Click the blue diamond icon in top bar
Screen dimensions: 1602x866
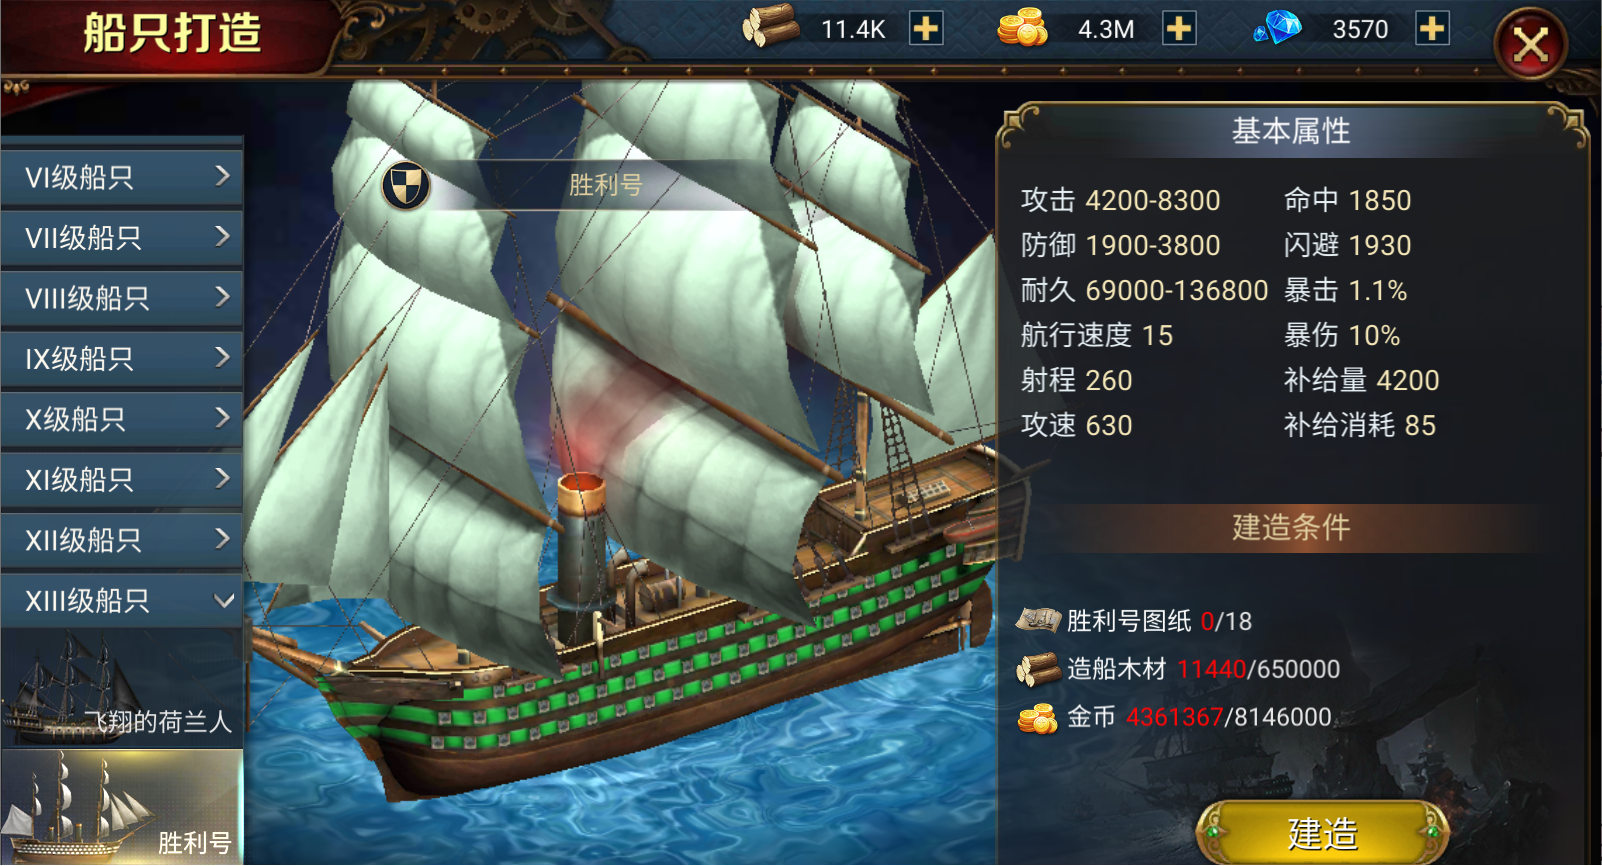[1278, 28]
